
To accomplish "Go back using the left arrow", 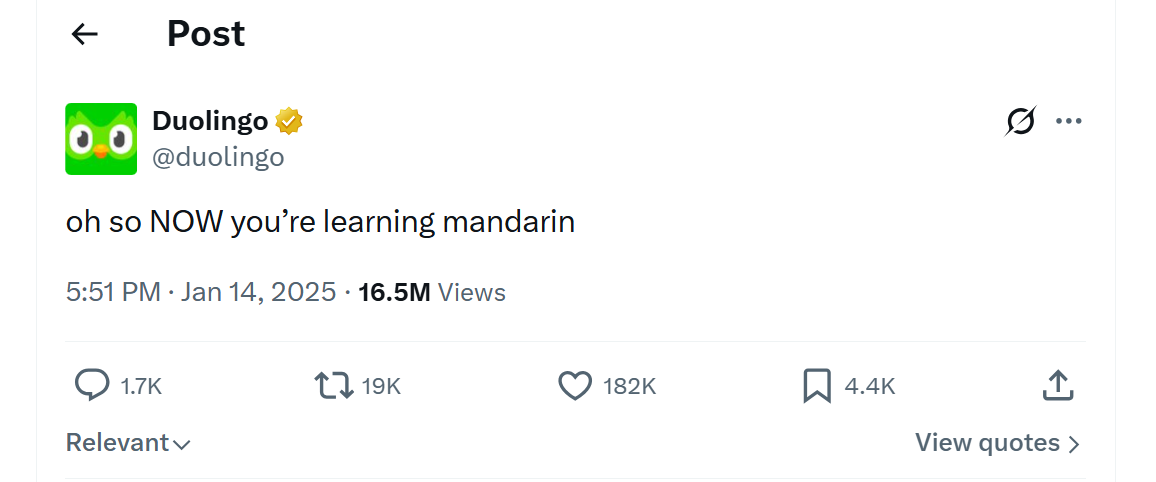I will [x=85, y=34].
